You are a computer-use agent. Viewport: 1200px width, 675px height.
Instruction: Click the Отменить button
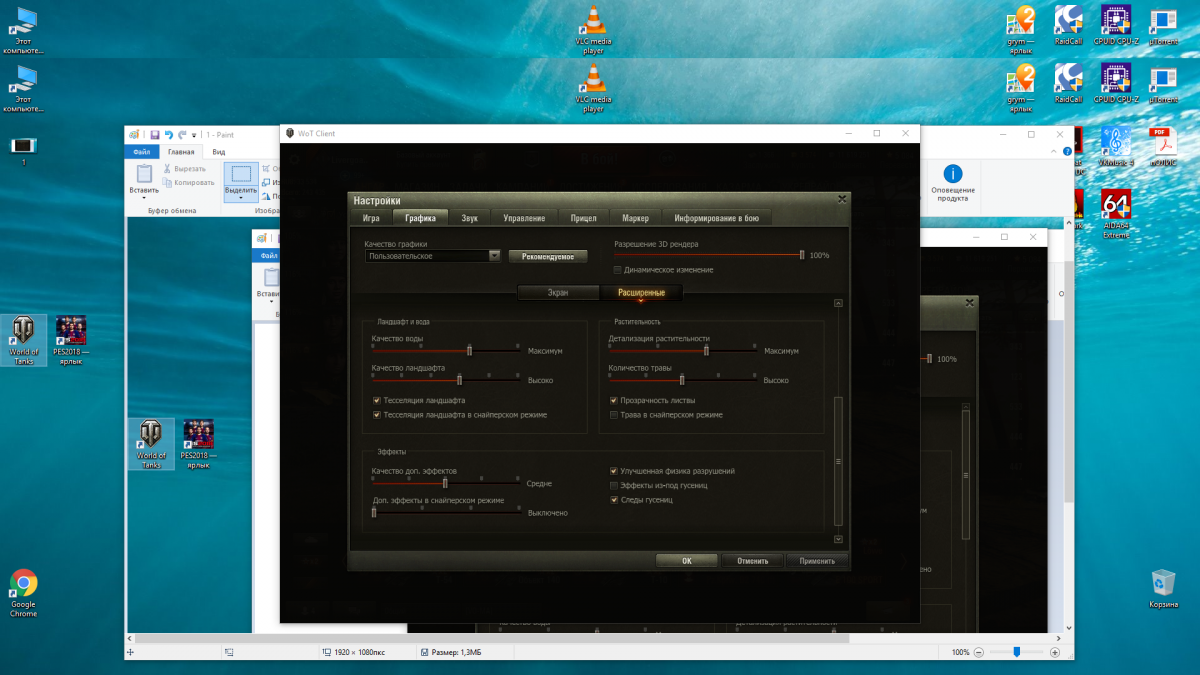(x=752, y=561)
